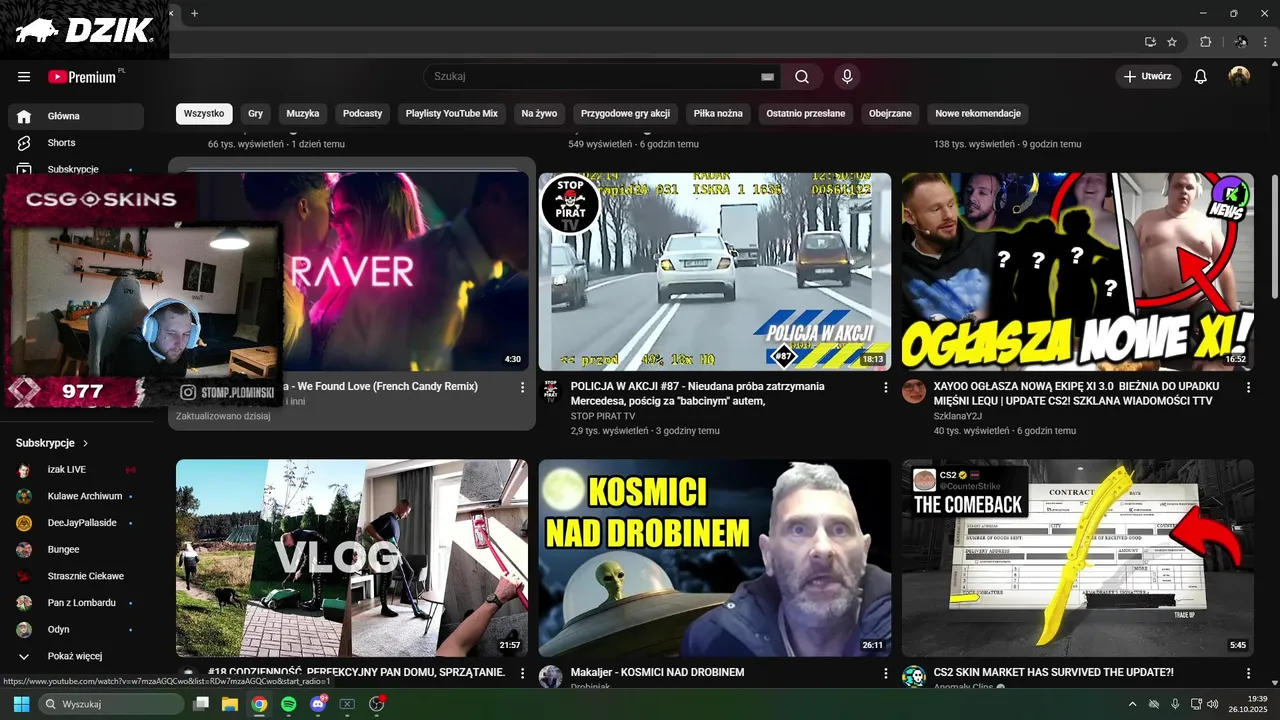
Task: Select the Wszystko filter chip
Action: pyautogui.click(x=204, y=114)
